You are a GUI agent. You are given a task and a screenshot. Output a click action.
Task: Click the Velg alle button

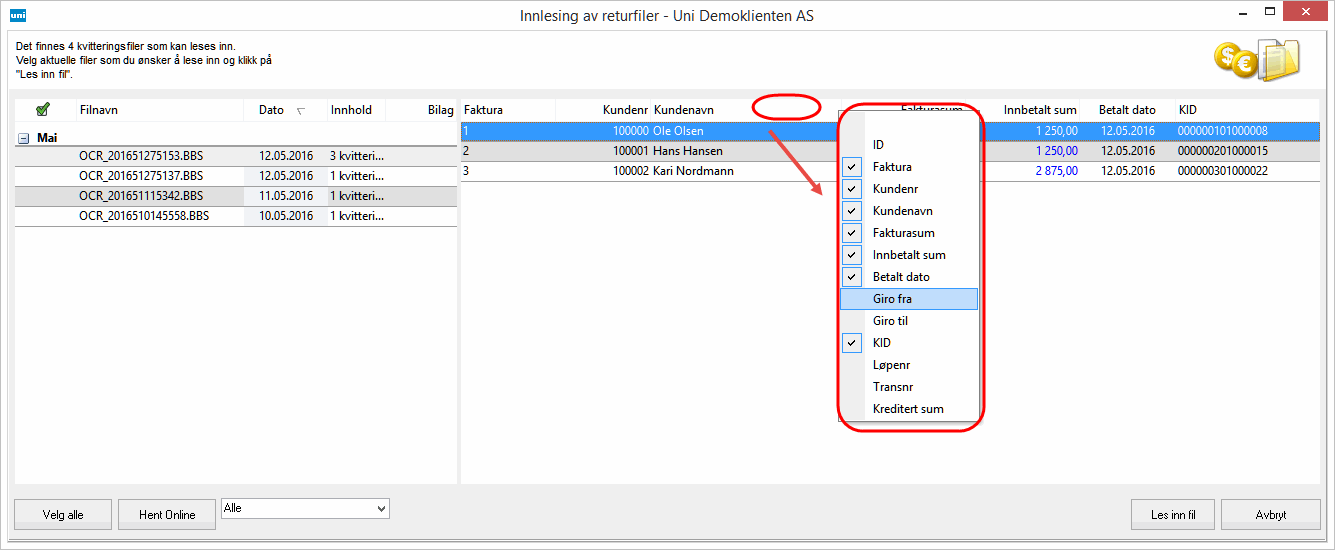tap(63, 515)
